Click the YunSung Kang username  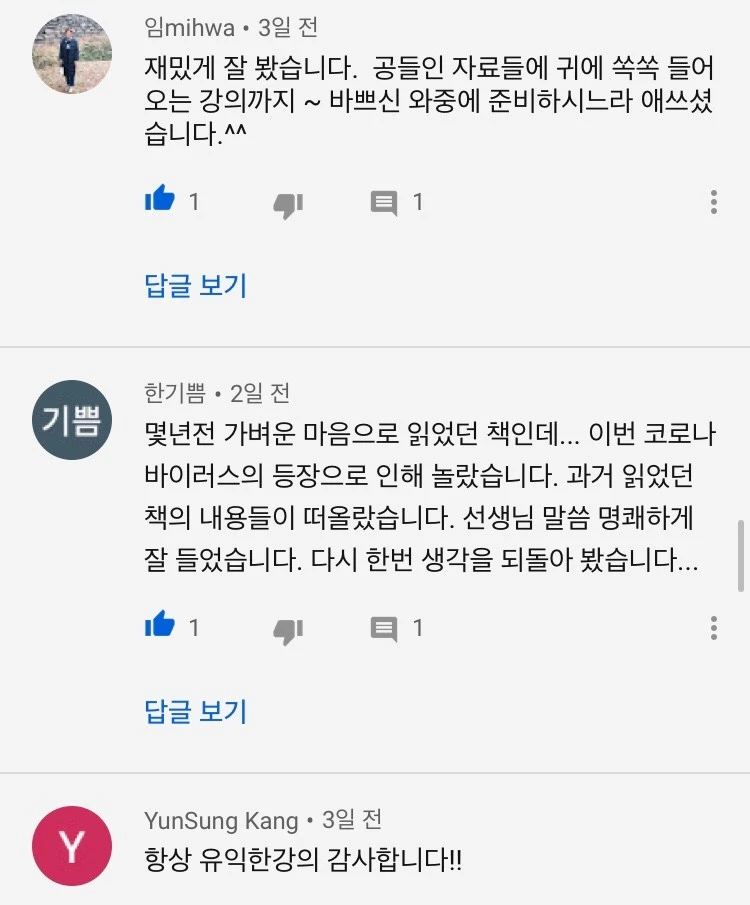click(221, 820)
